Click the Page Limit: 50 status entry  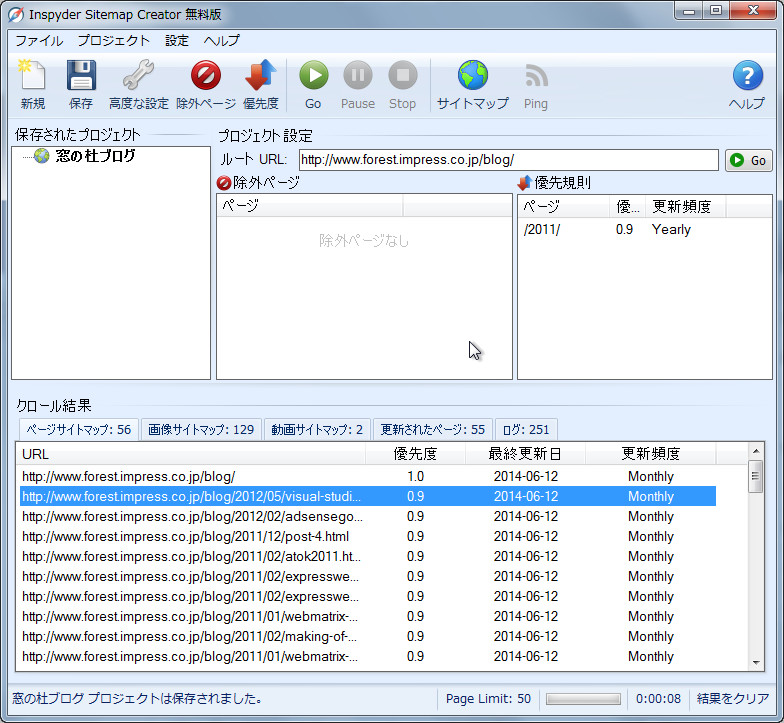point(488,698)
